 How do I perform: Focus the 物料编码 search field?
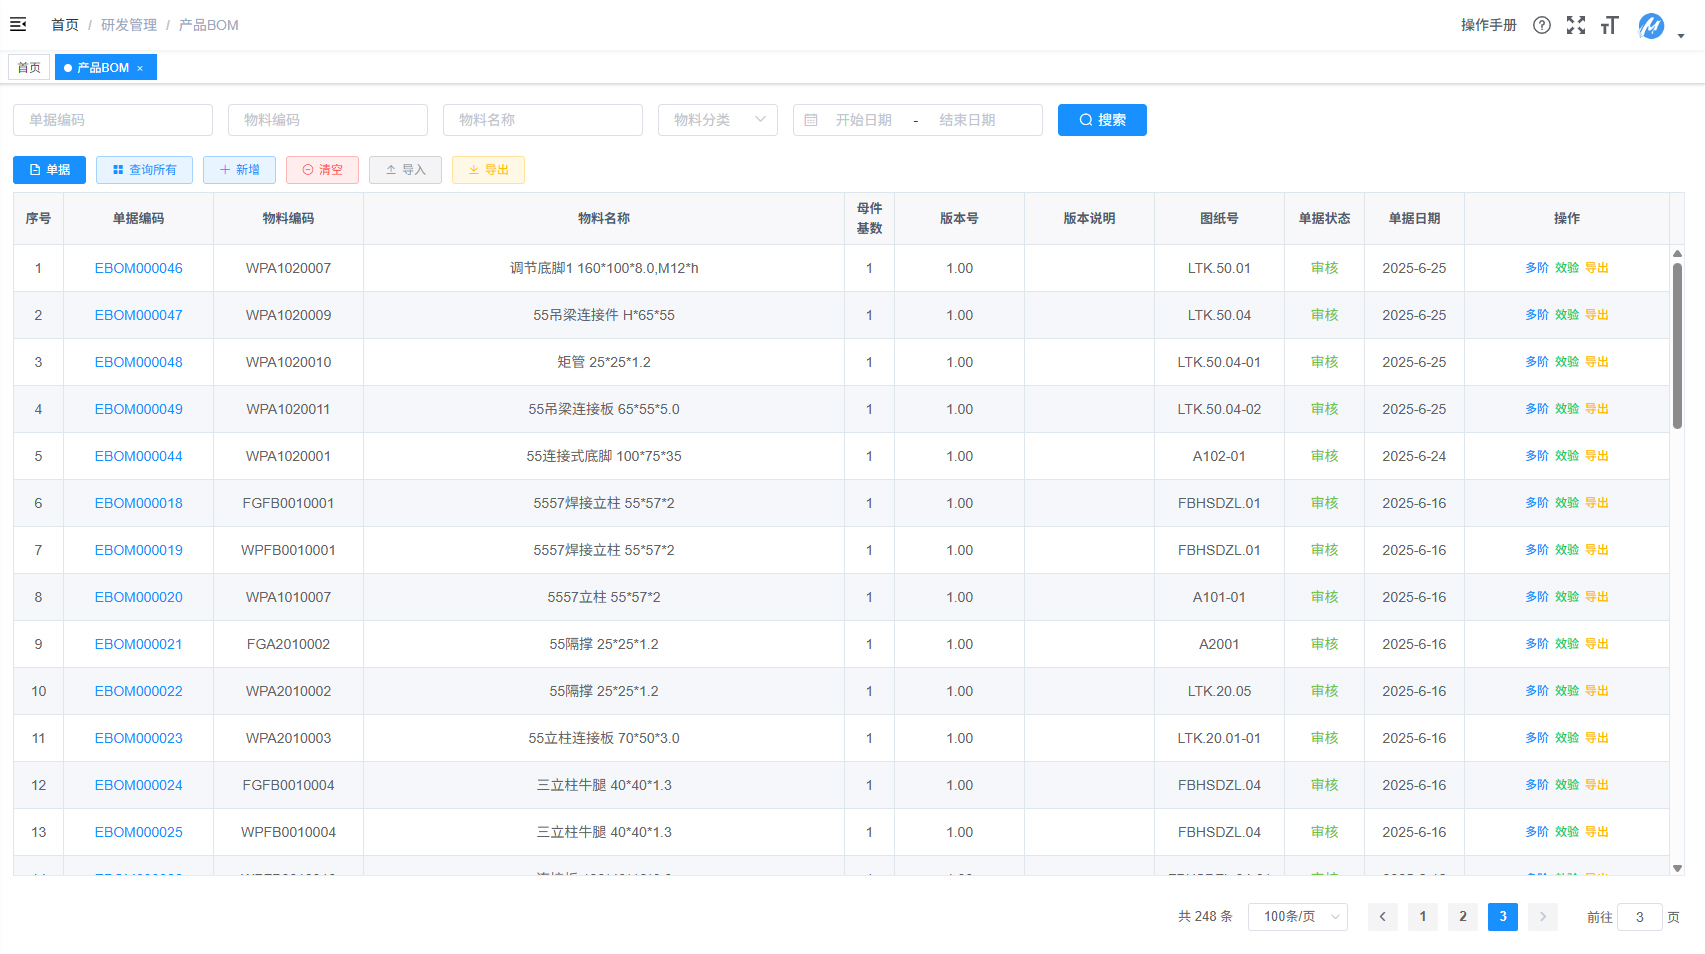(x=328, y=120)
